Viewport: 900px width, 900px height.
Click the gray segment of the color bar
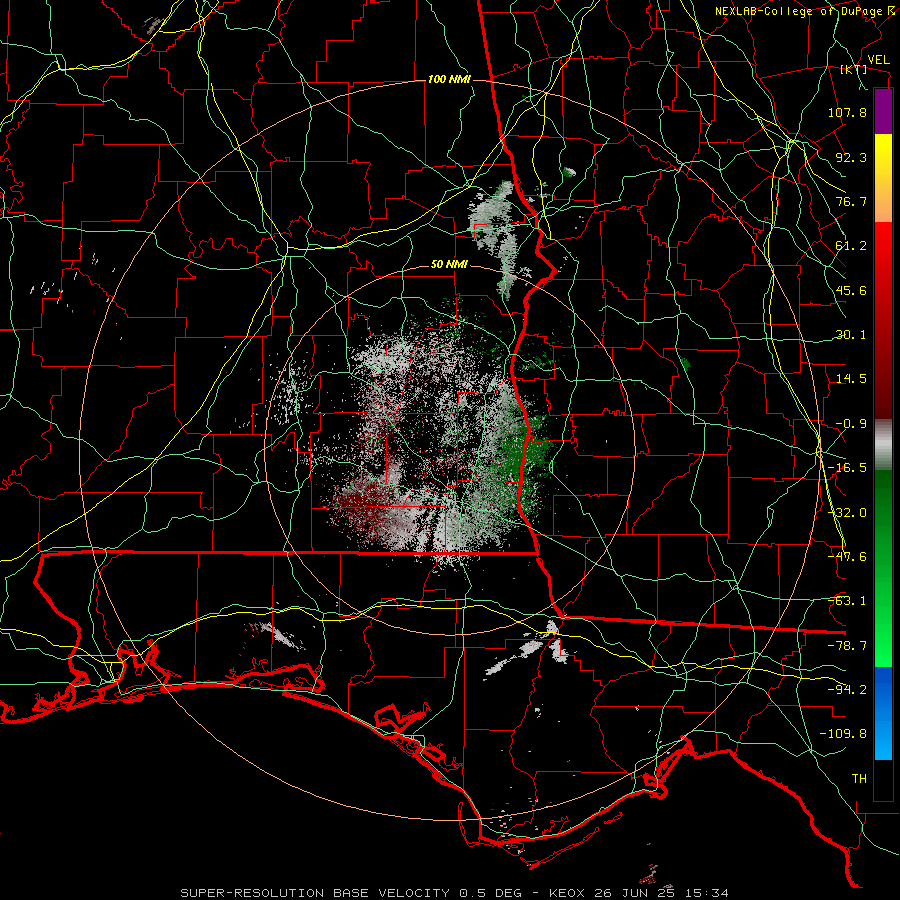click(x=883, y=445)
